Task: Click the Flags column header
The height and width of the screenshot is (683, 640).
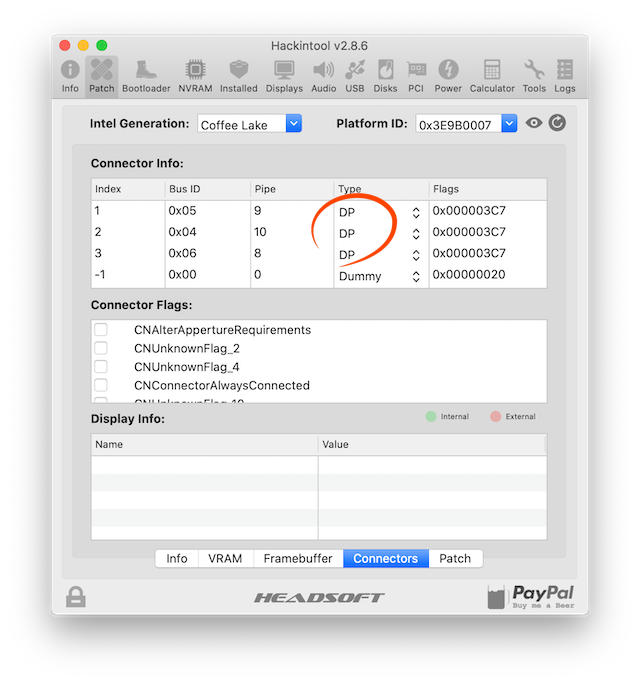Action: click(x=488, y=189)
